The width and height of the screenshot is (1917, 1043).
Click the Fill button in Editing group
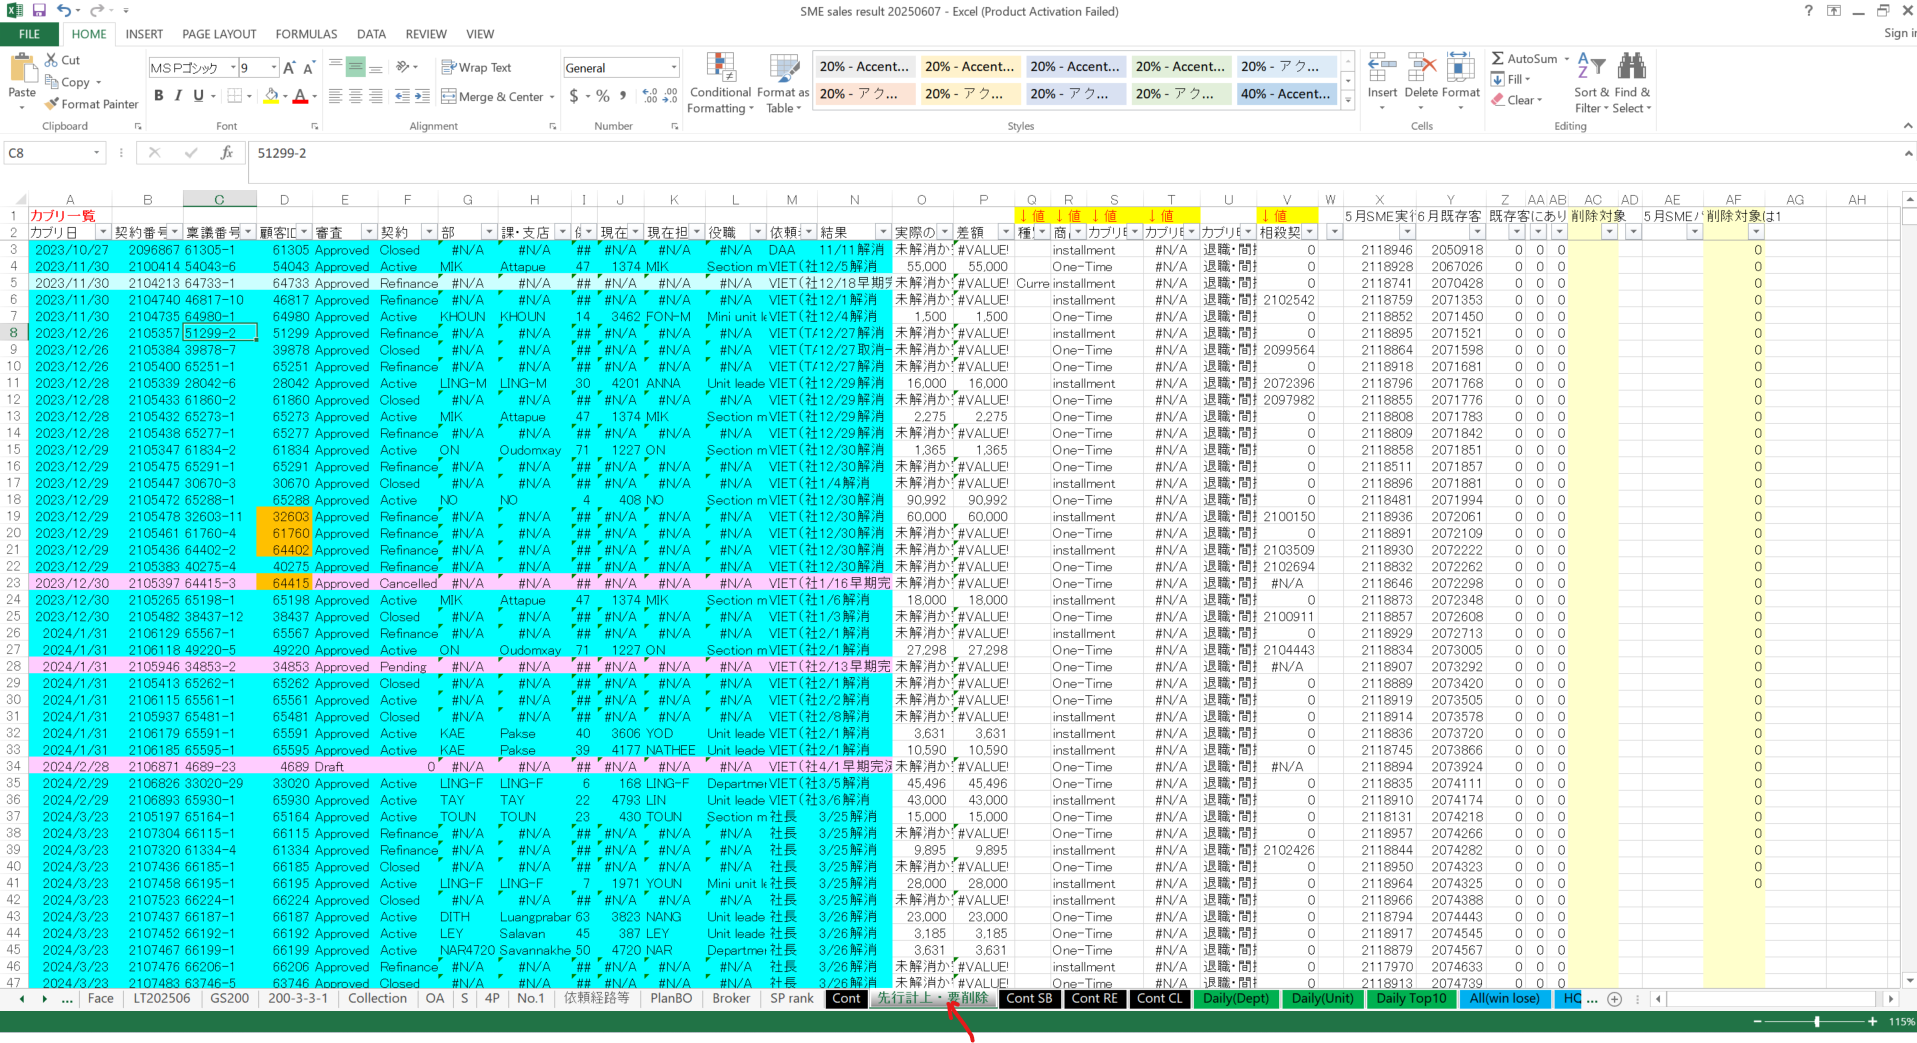[x=1511, y=79]
